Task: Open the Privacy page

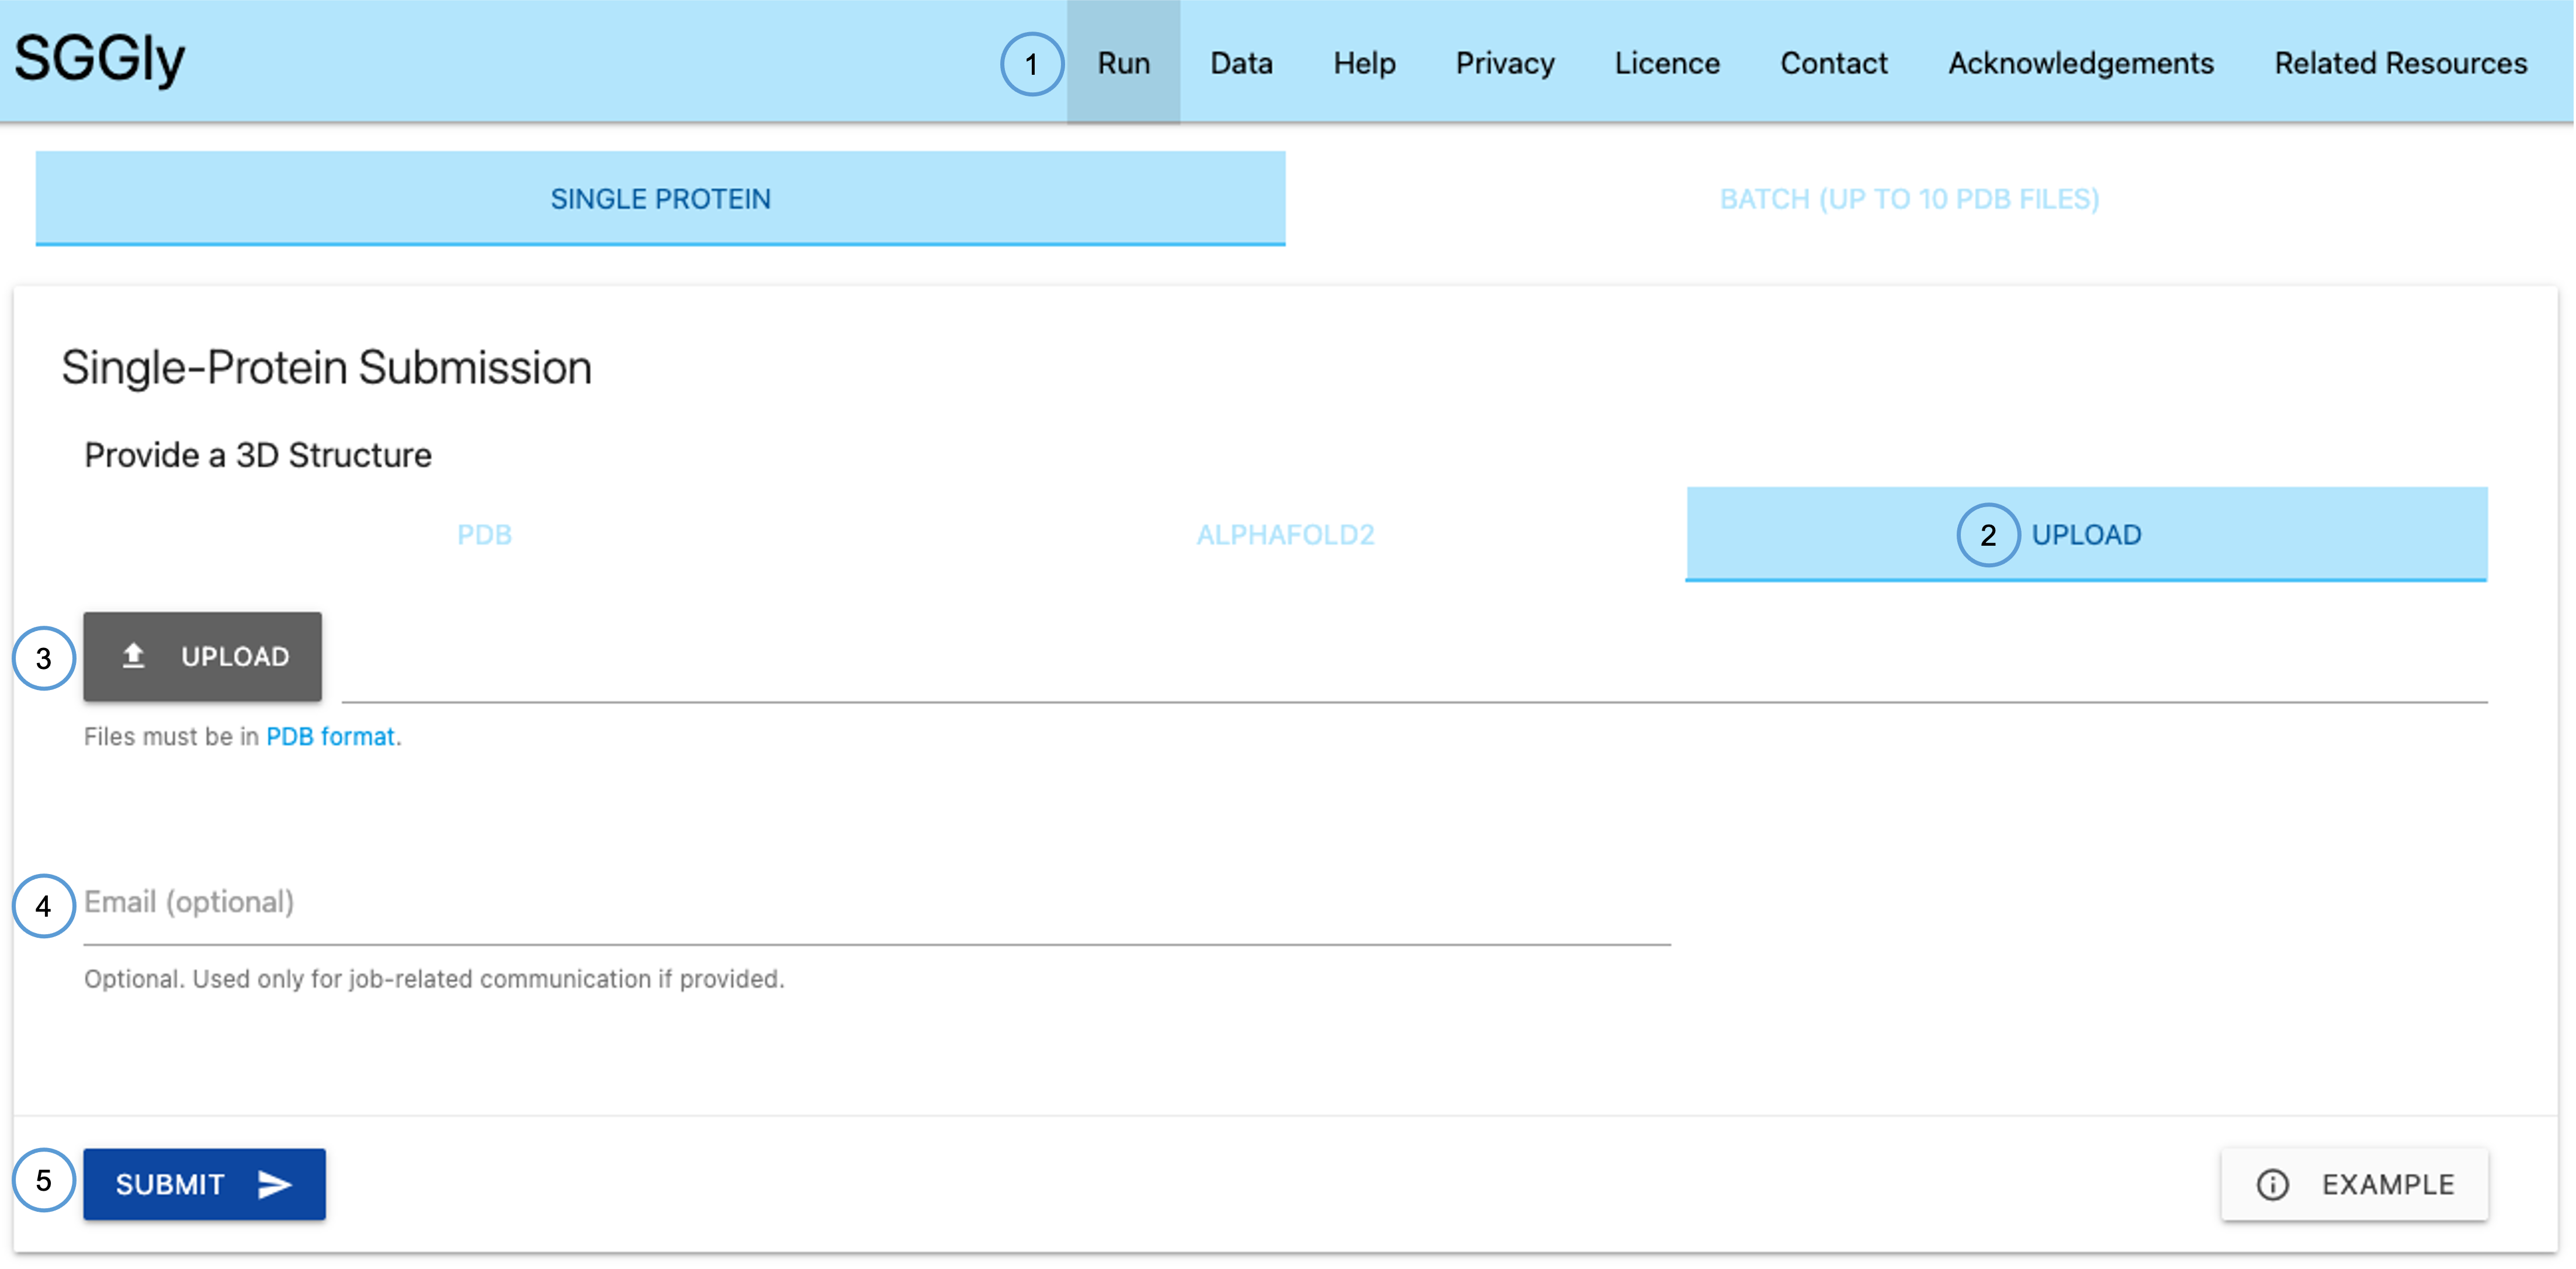Action: tap(1505, 63)
